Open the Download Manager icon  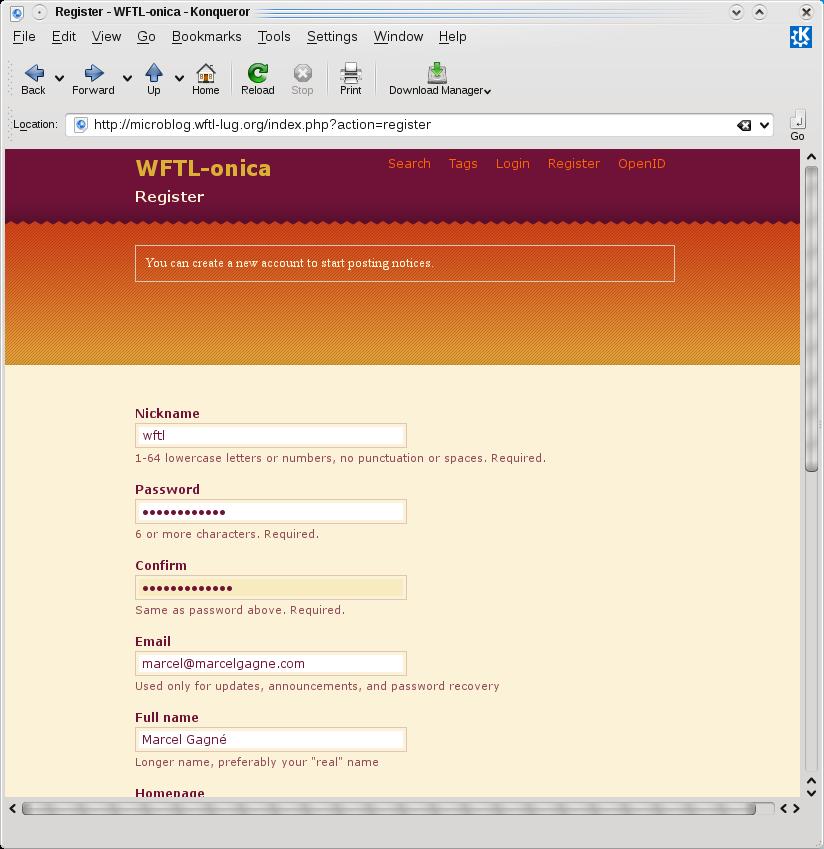pyautogui.click(x=437, y=73)
